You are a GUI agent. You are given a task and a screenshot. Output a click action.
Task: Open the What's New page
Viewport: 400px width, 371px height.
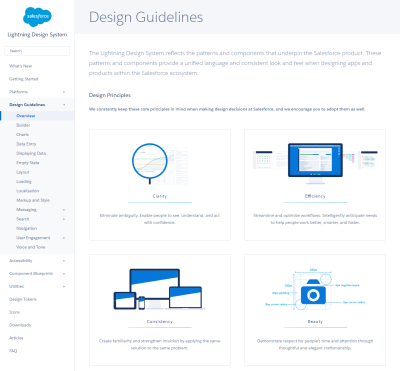[x=21, y=66]
